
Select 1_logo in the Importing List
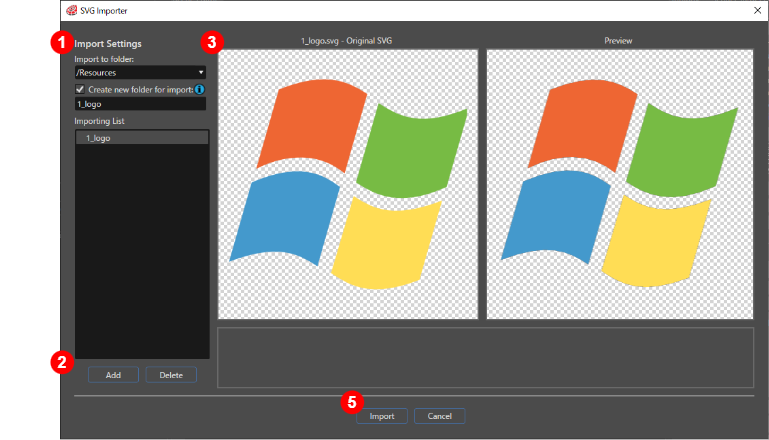coord(142,138)
